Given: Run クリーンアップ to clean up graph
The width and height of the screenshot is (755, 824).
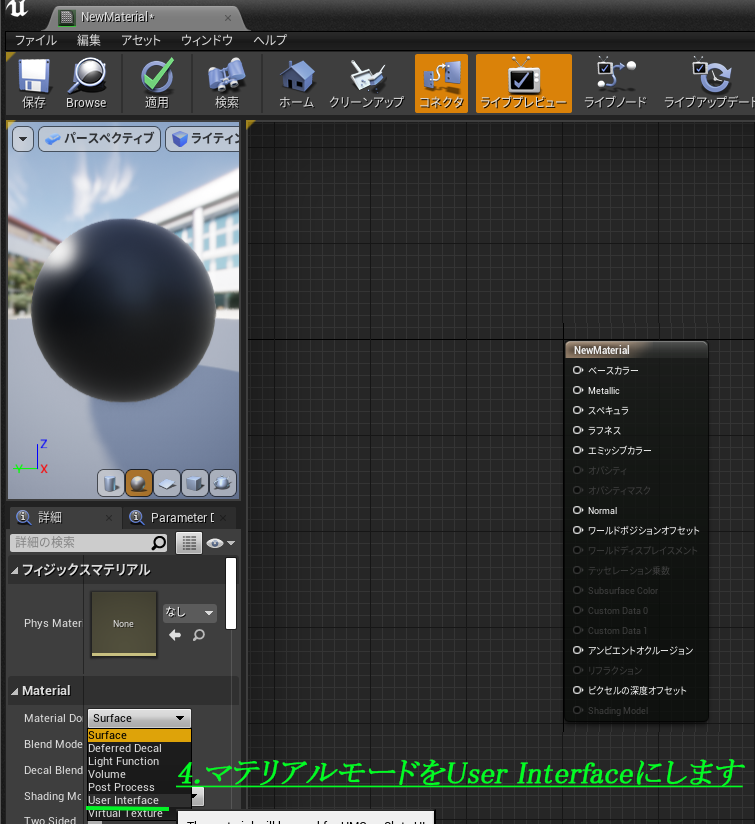Looking at the screenshot, I should (x=366, y=83).
